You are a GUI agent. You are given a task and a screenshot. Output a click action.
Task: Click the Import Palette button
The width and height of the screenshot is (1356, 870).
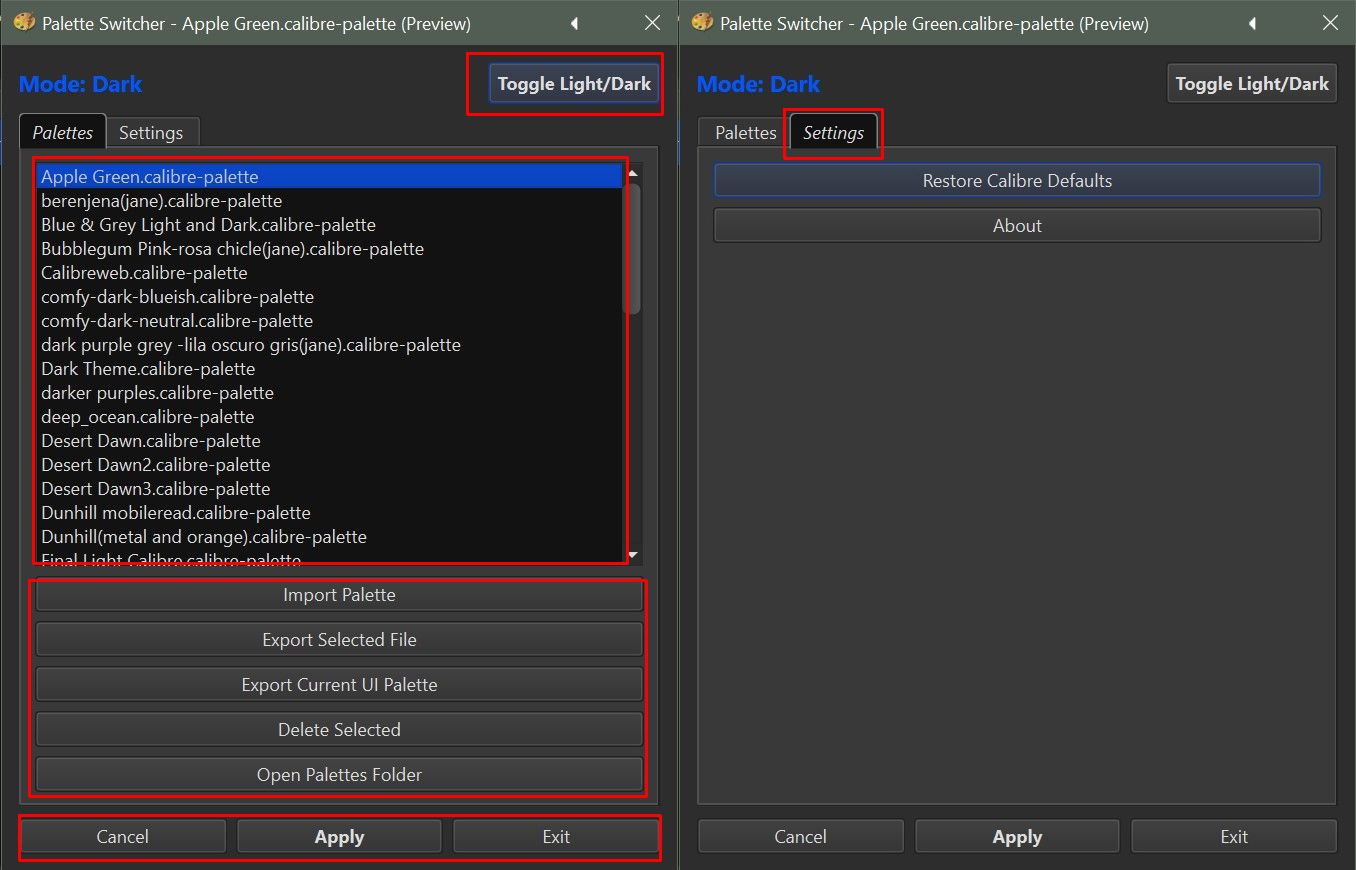point(339,595)
